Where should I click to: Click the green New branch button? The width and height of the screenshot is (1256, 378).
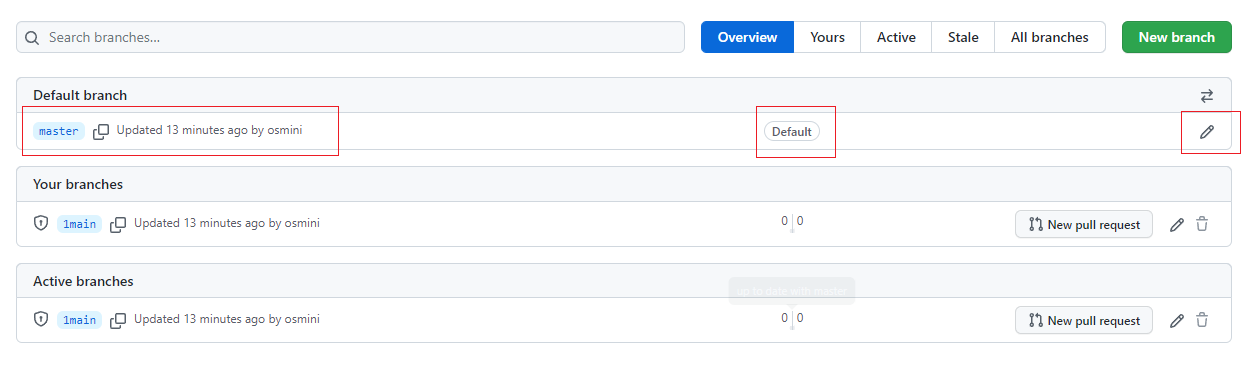(x=1177, y=37)
